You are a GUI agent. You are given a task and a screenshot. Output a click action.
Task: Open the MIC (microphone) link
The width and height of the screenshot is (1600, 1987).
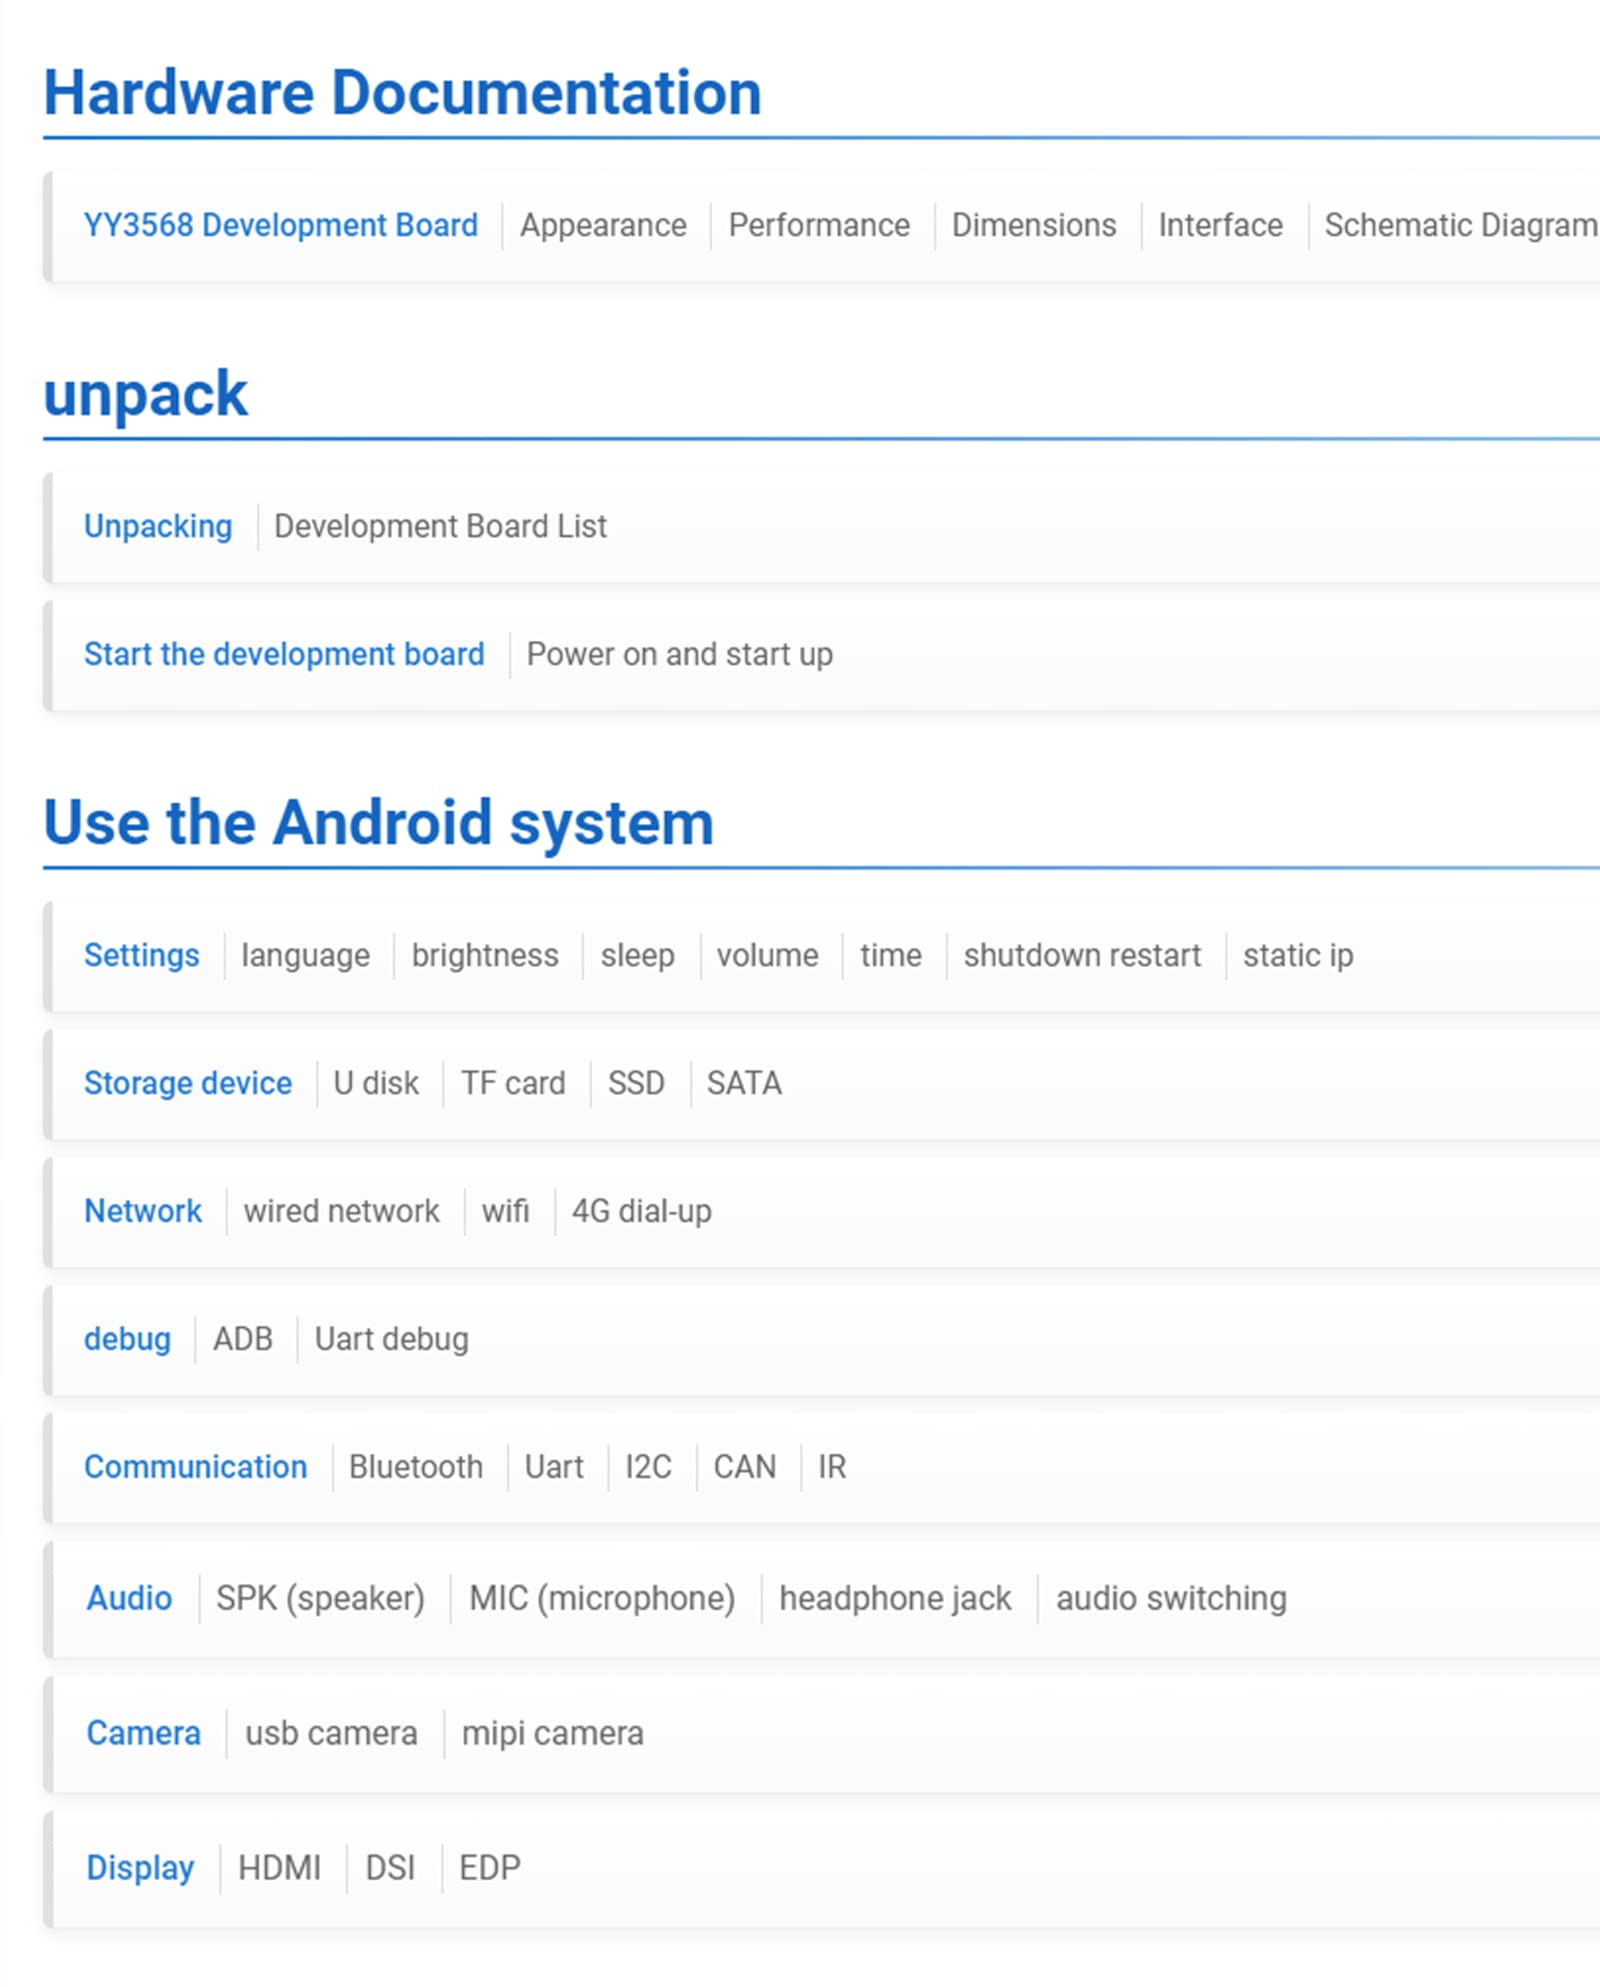602,1598
